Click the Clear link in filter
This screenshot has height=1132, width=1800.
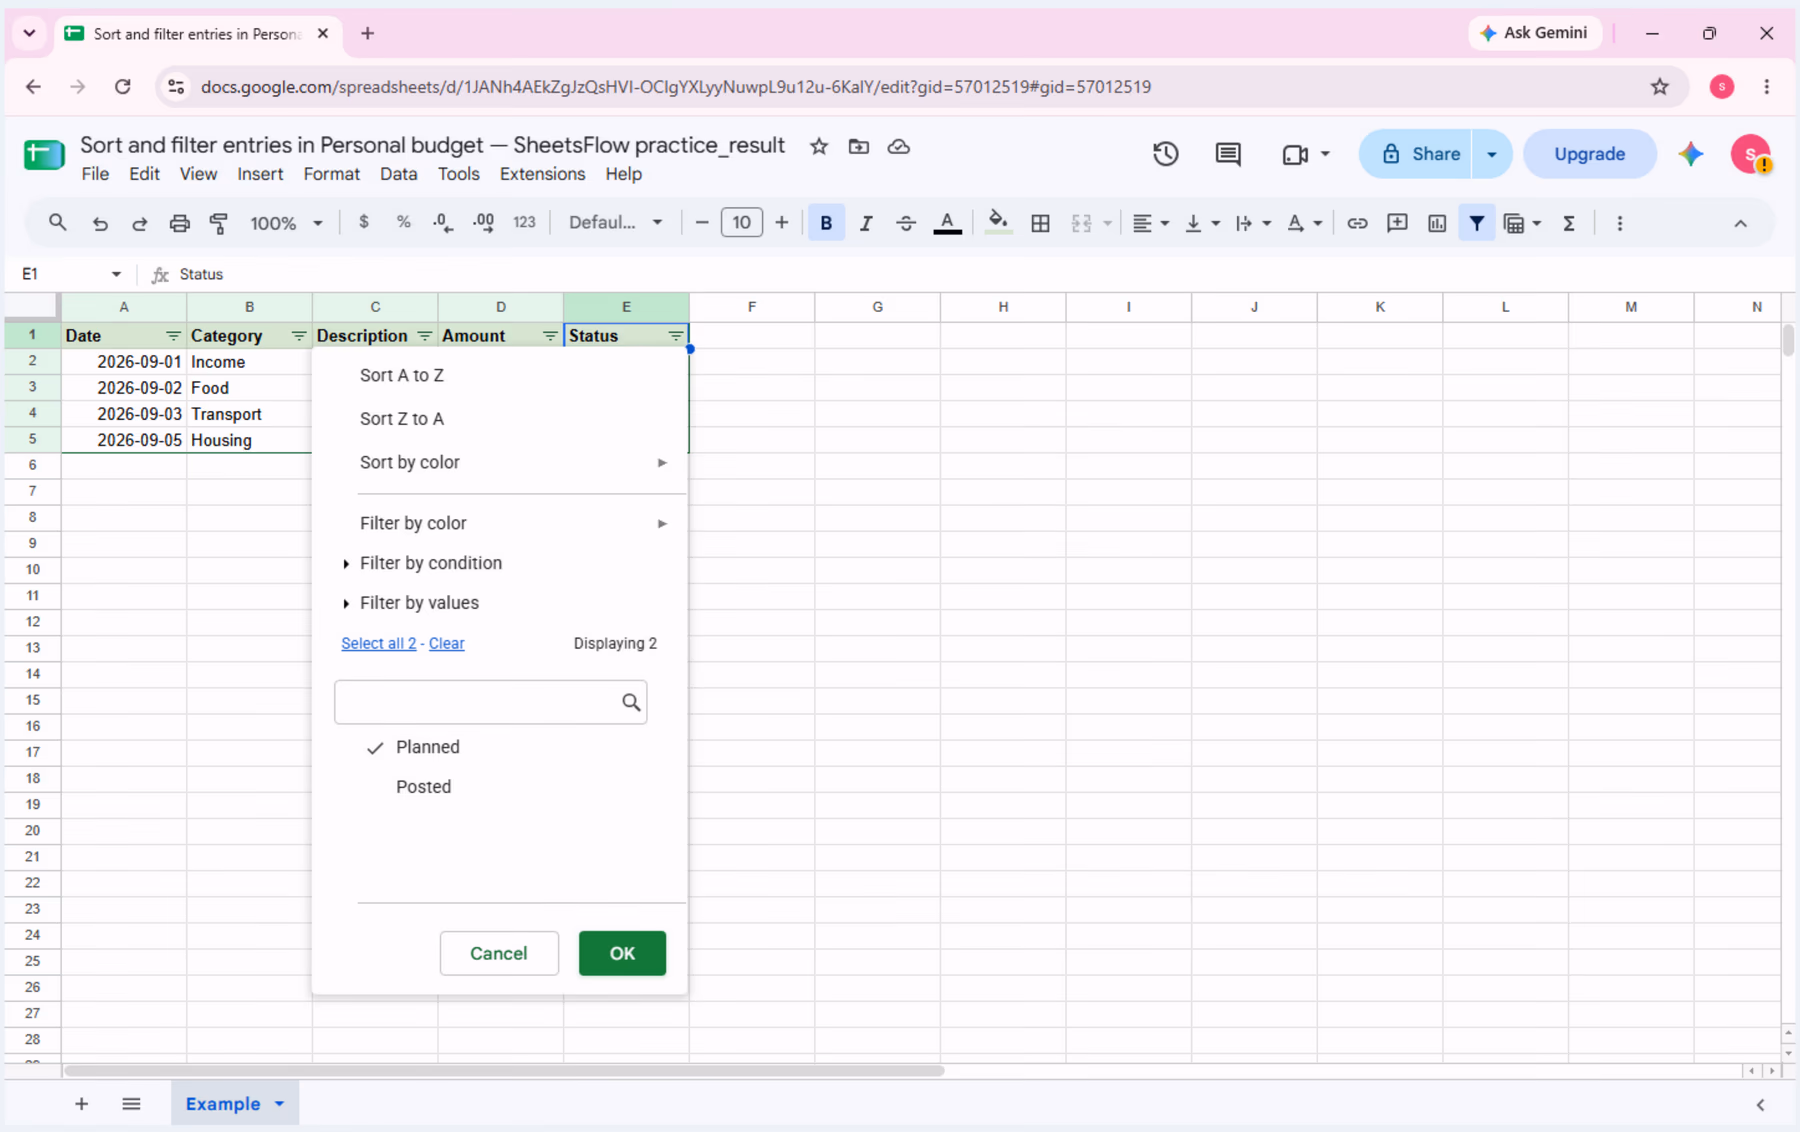tap(446, 643)
